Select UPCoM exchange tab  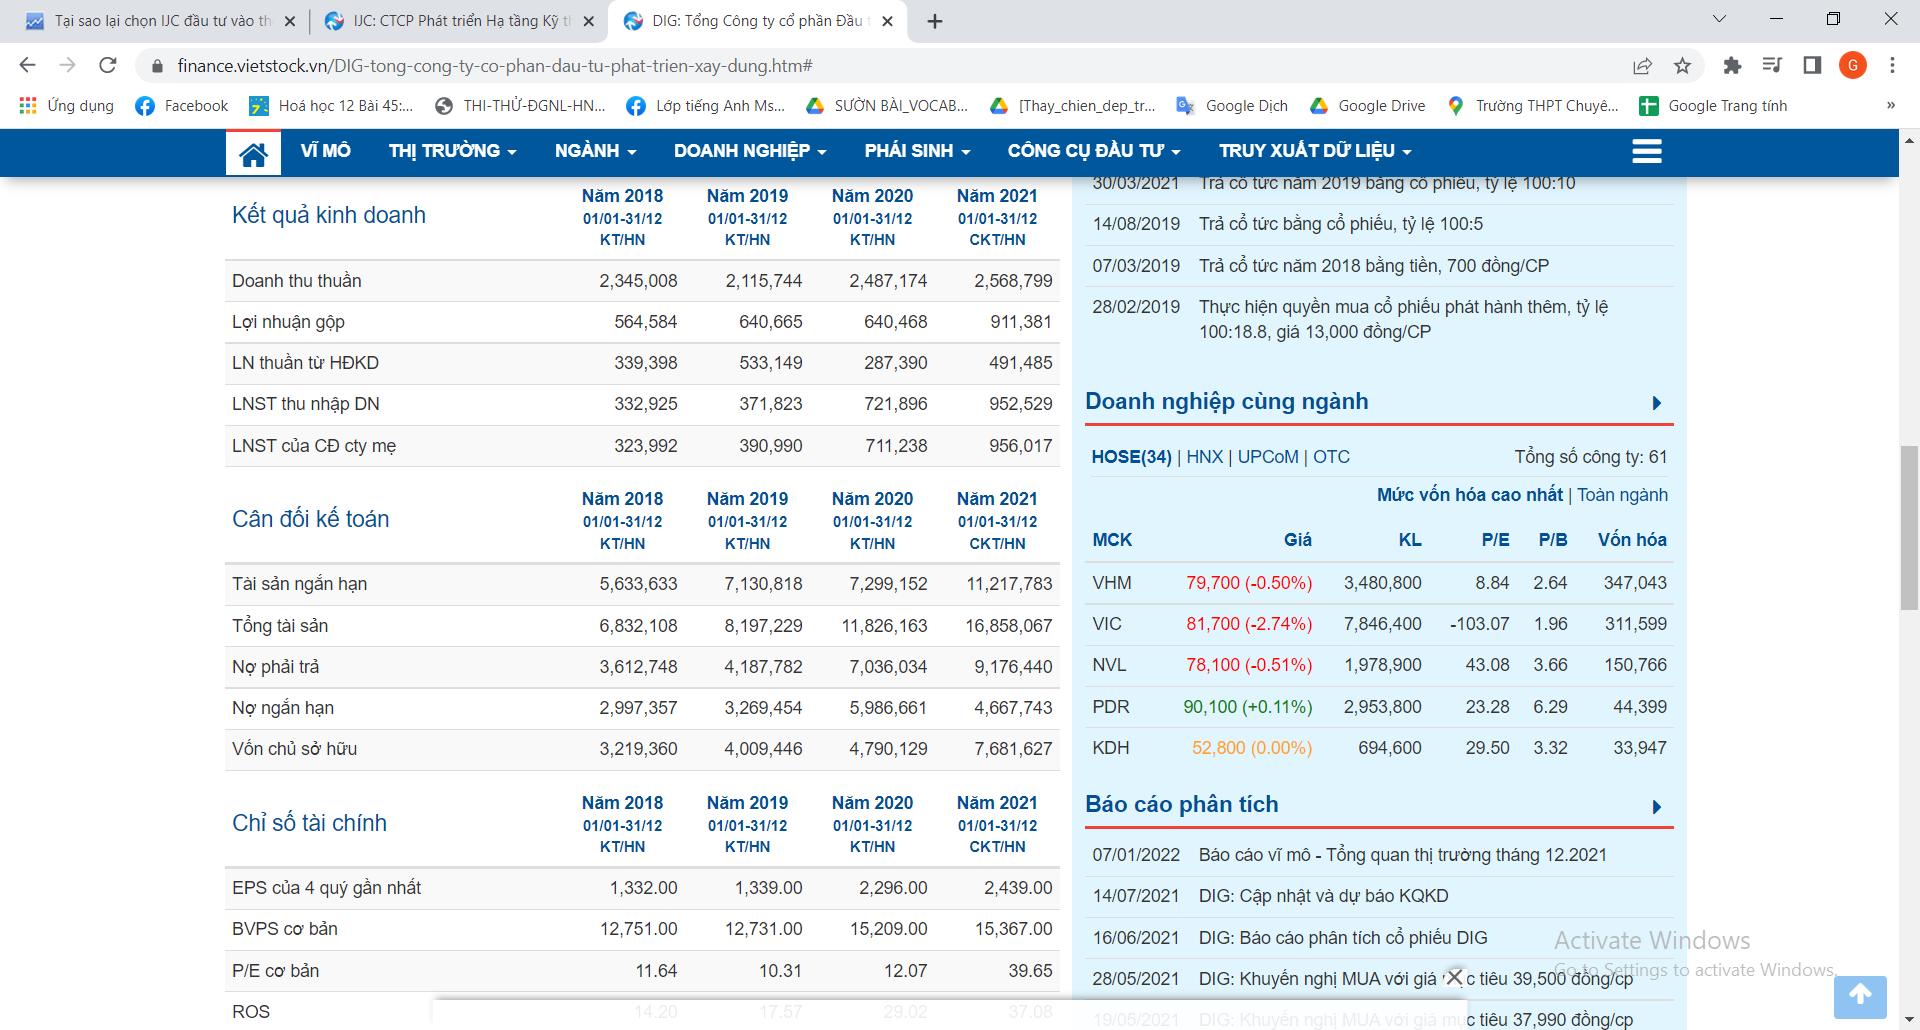(1268, 457)
